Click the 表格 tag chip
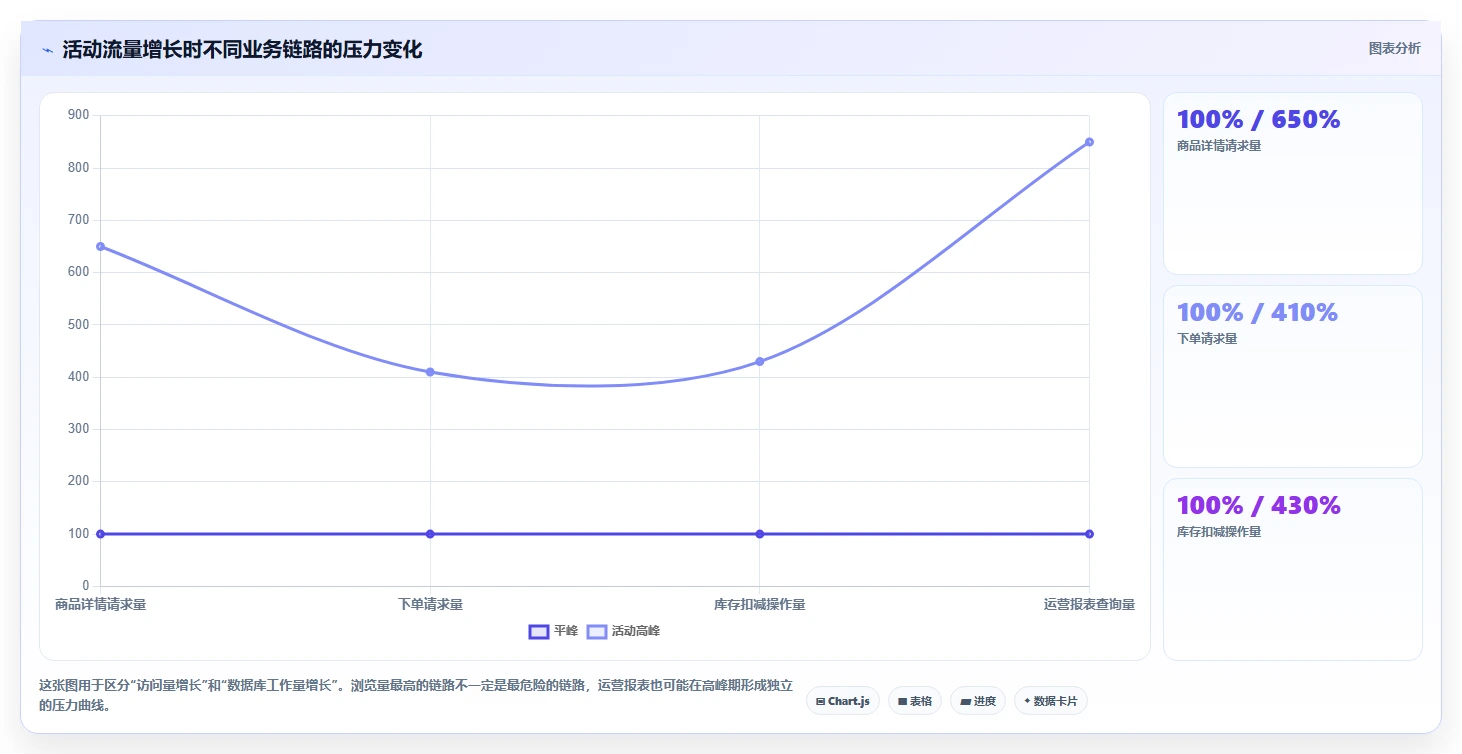 click(x=914, y=701)
